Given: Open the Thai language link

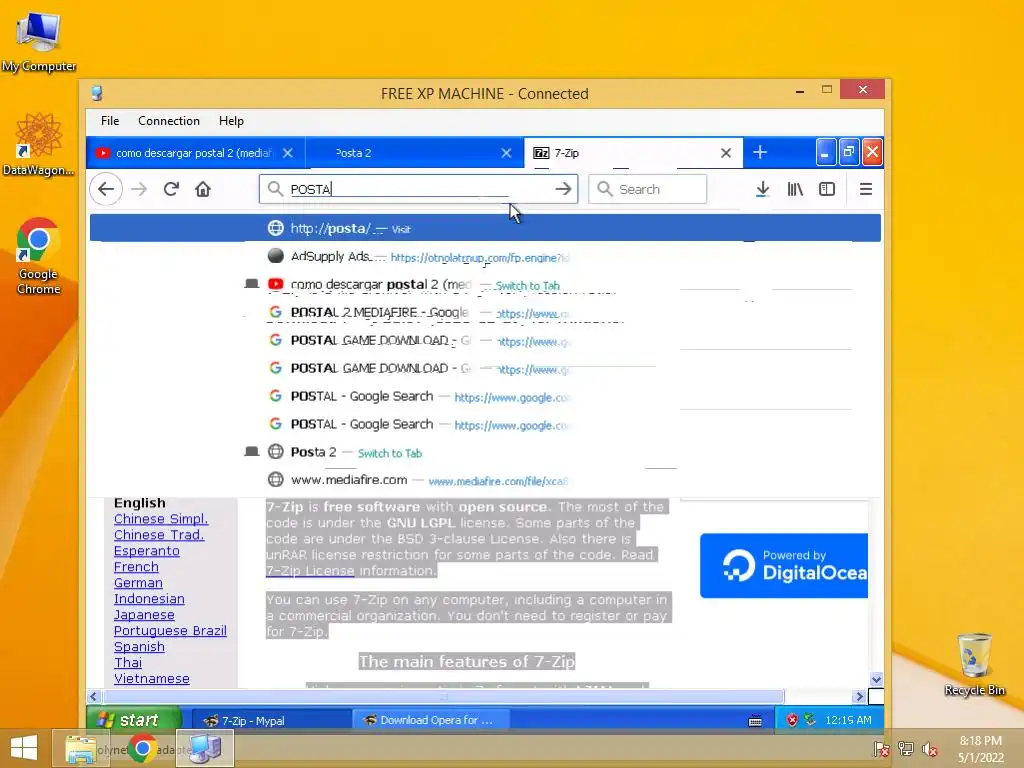Looking at the screenshot, I should point(127,663).
